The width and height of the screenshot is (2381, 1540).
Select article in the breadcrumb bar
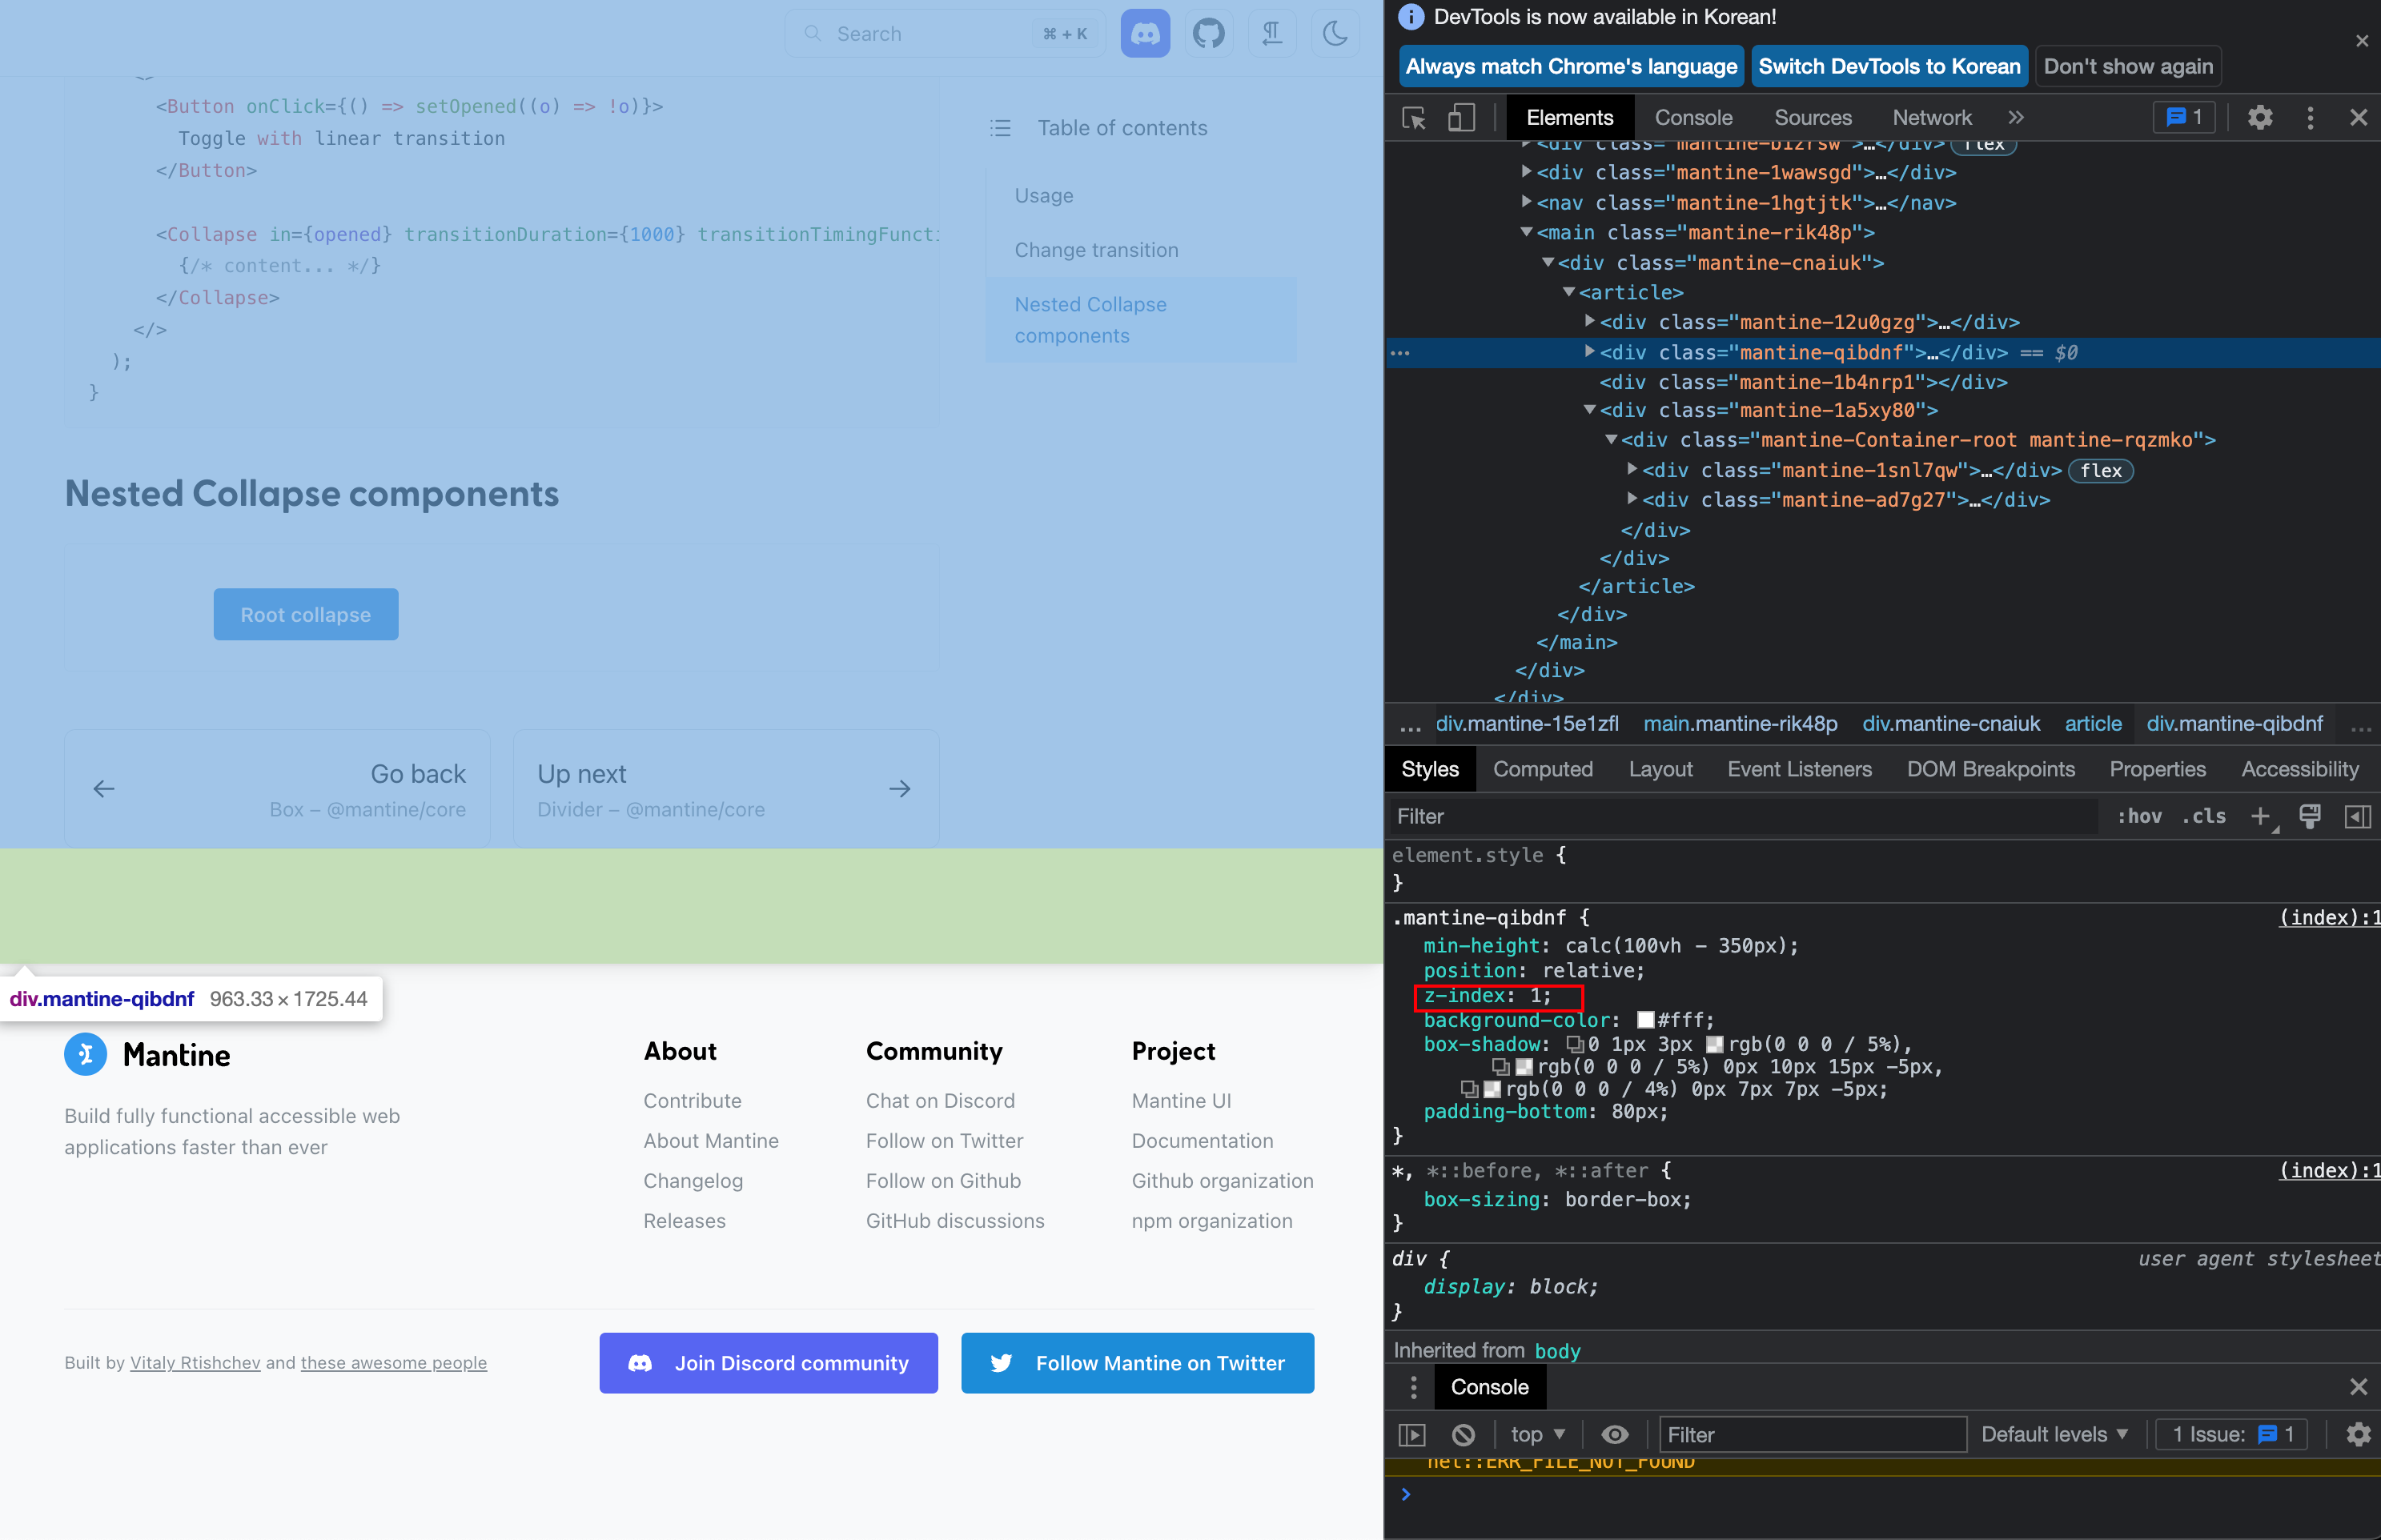click(2093, 724)
